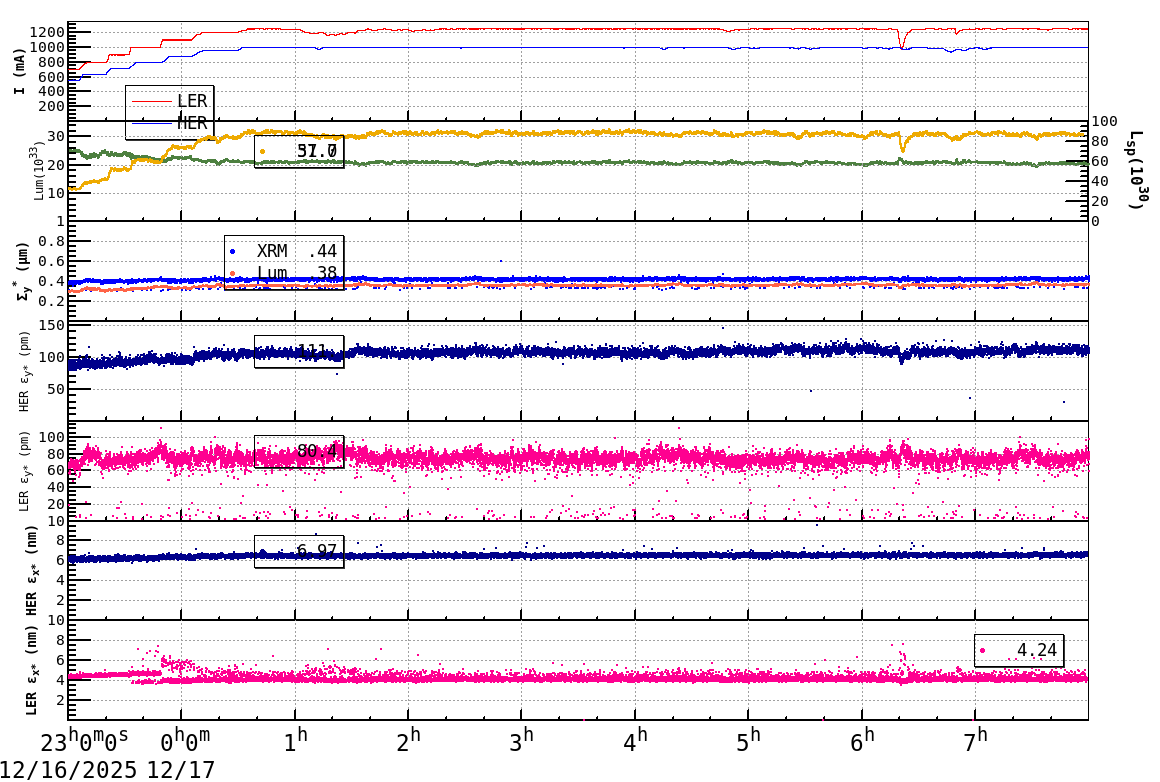The image size is (1160, 782).
Task: Click the Lum(10^33) left axis label
Action: coord(38,169)
